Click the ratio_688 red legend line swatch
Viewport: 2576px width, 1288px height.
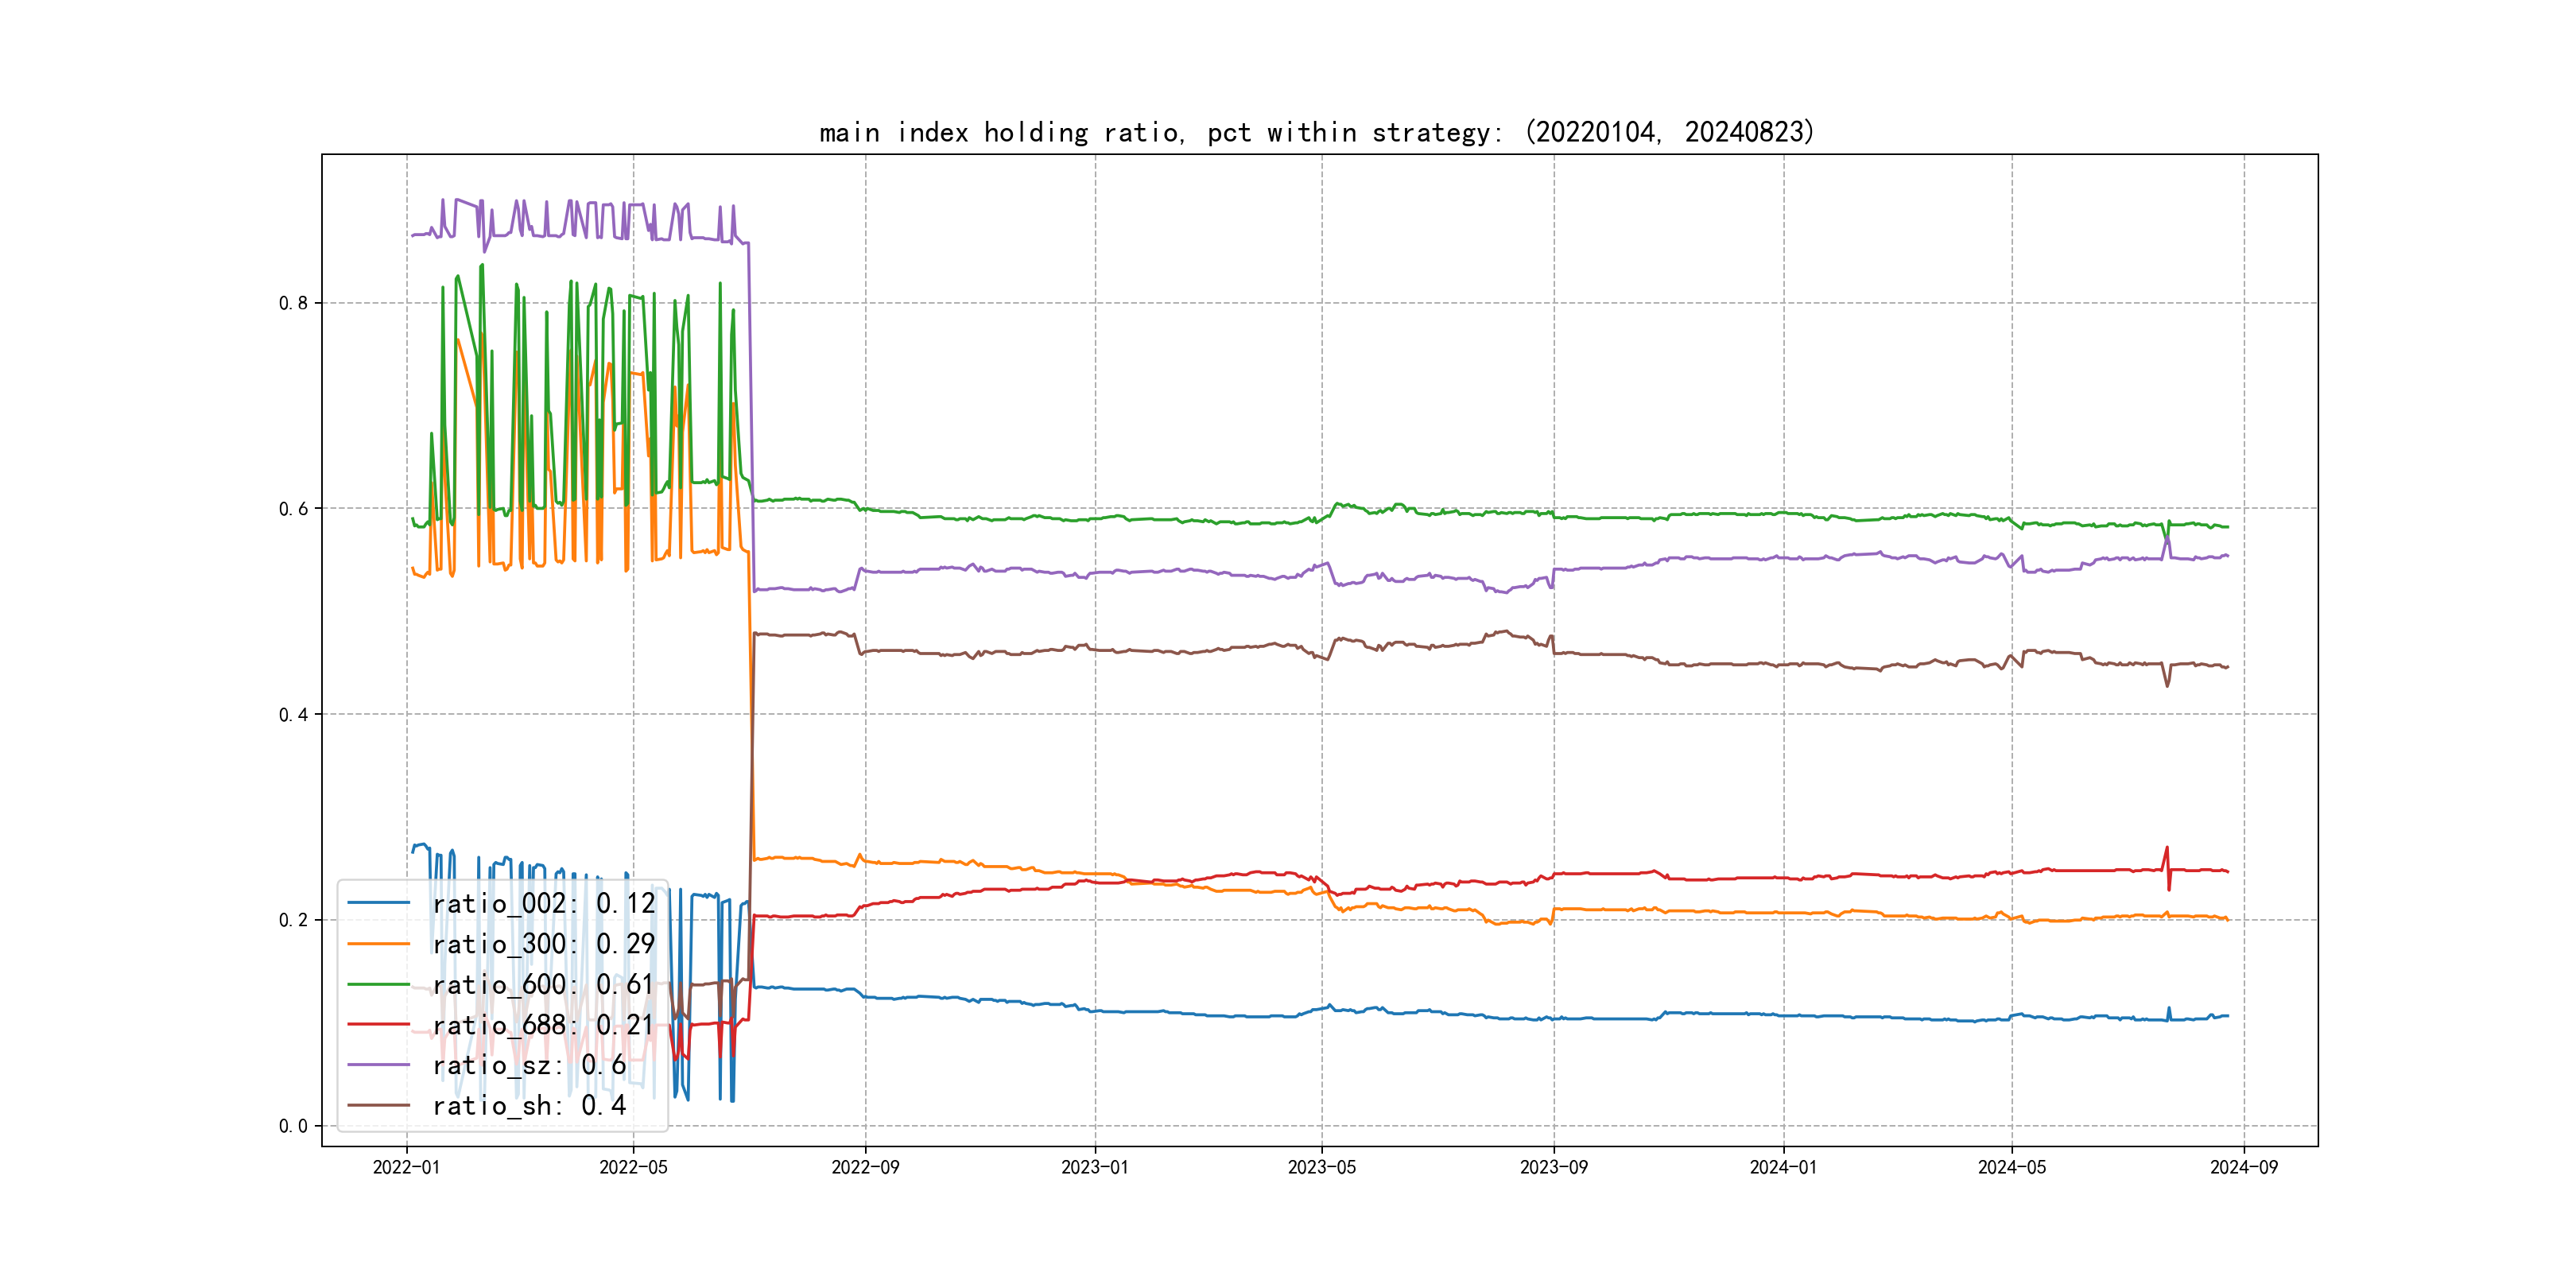(378, 1024)
